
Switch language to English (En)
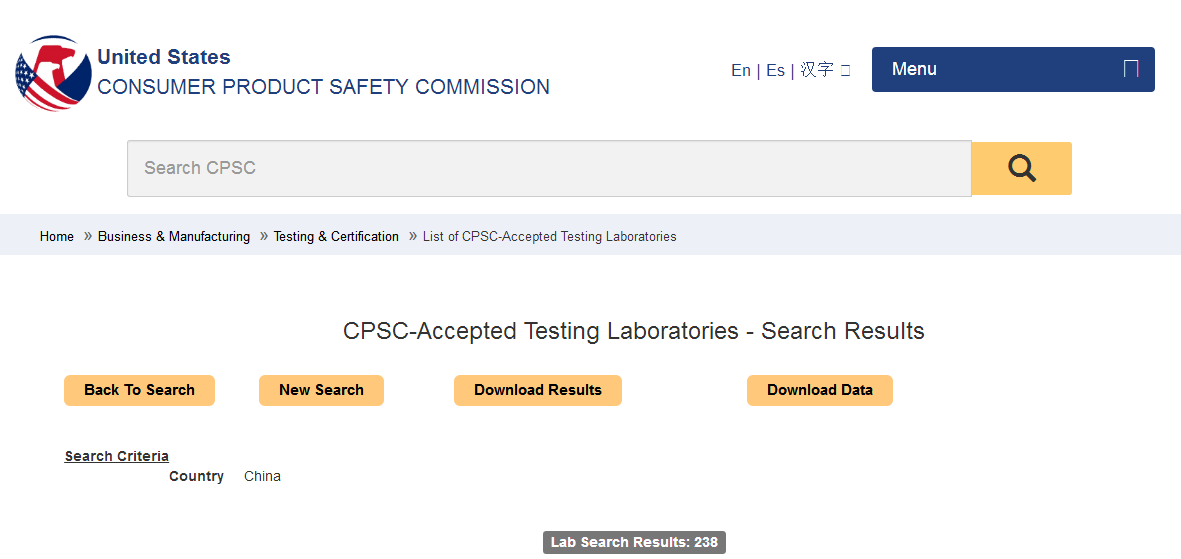[x=740, y=70]
